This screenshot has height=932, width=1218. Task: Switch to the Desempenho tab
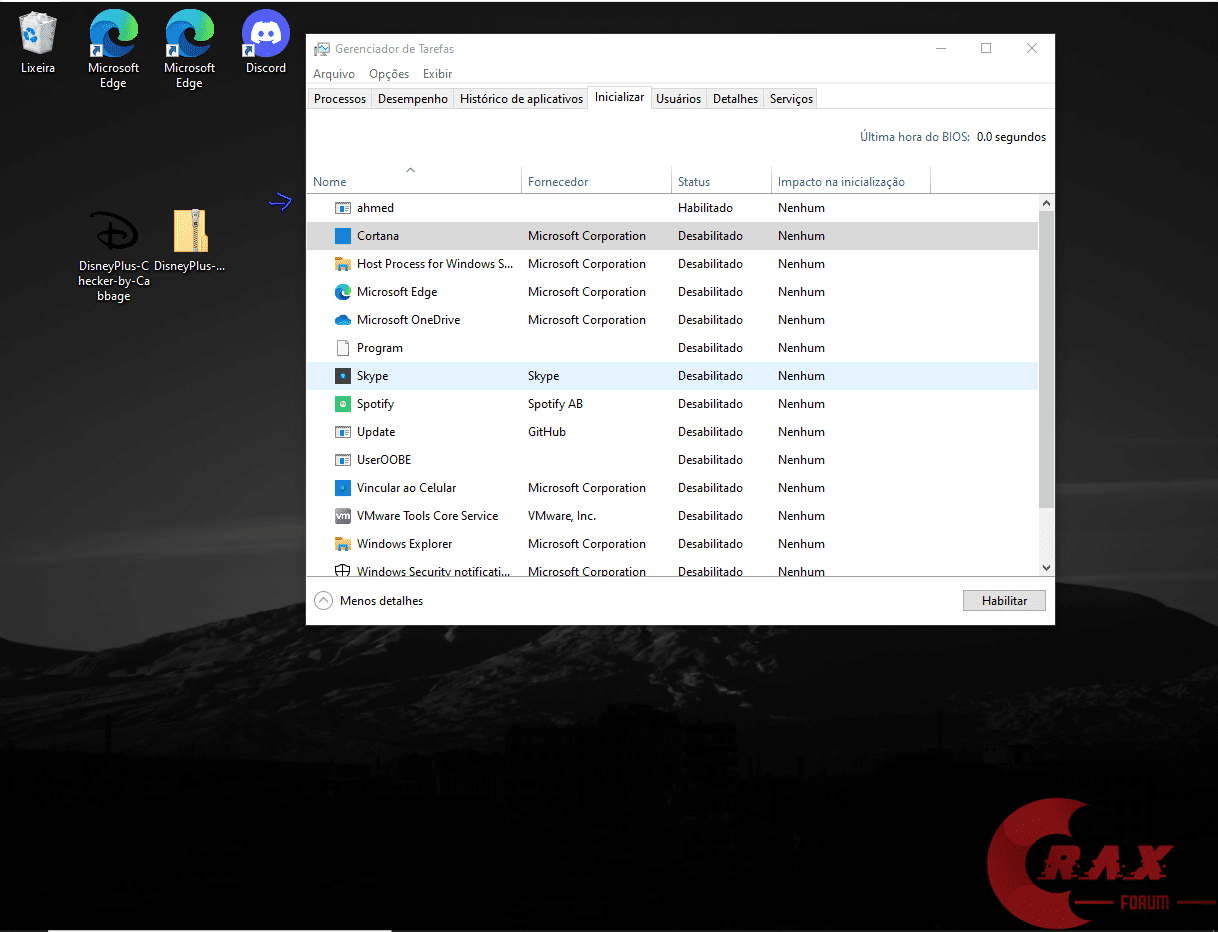(413, 99)
